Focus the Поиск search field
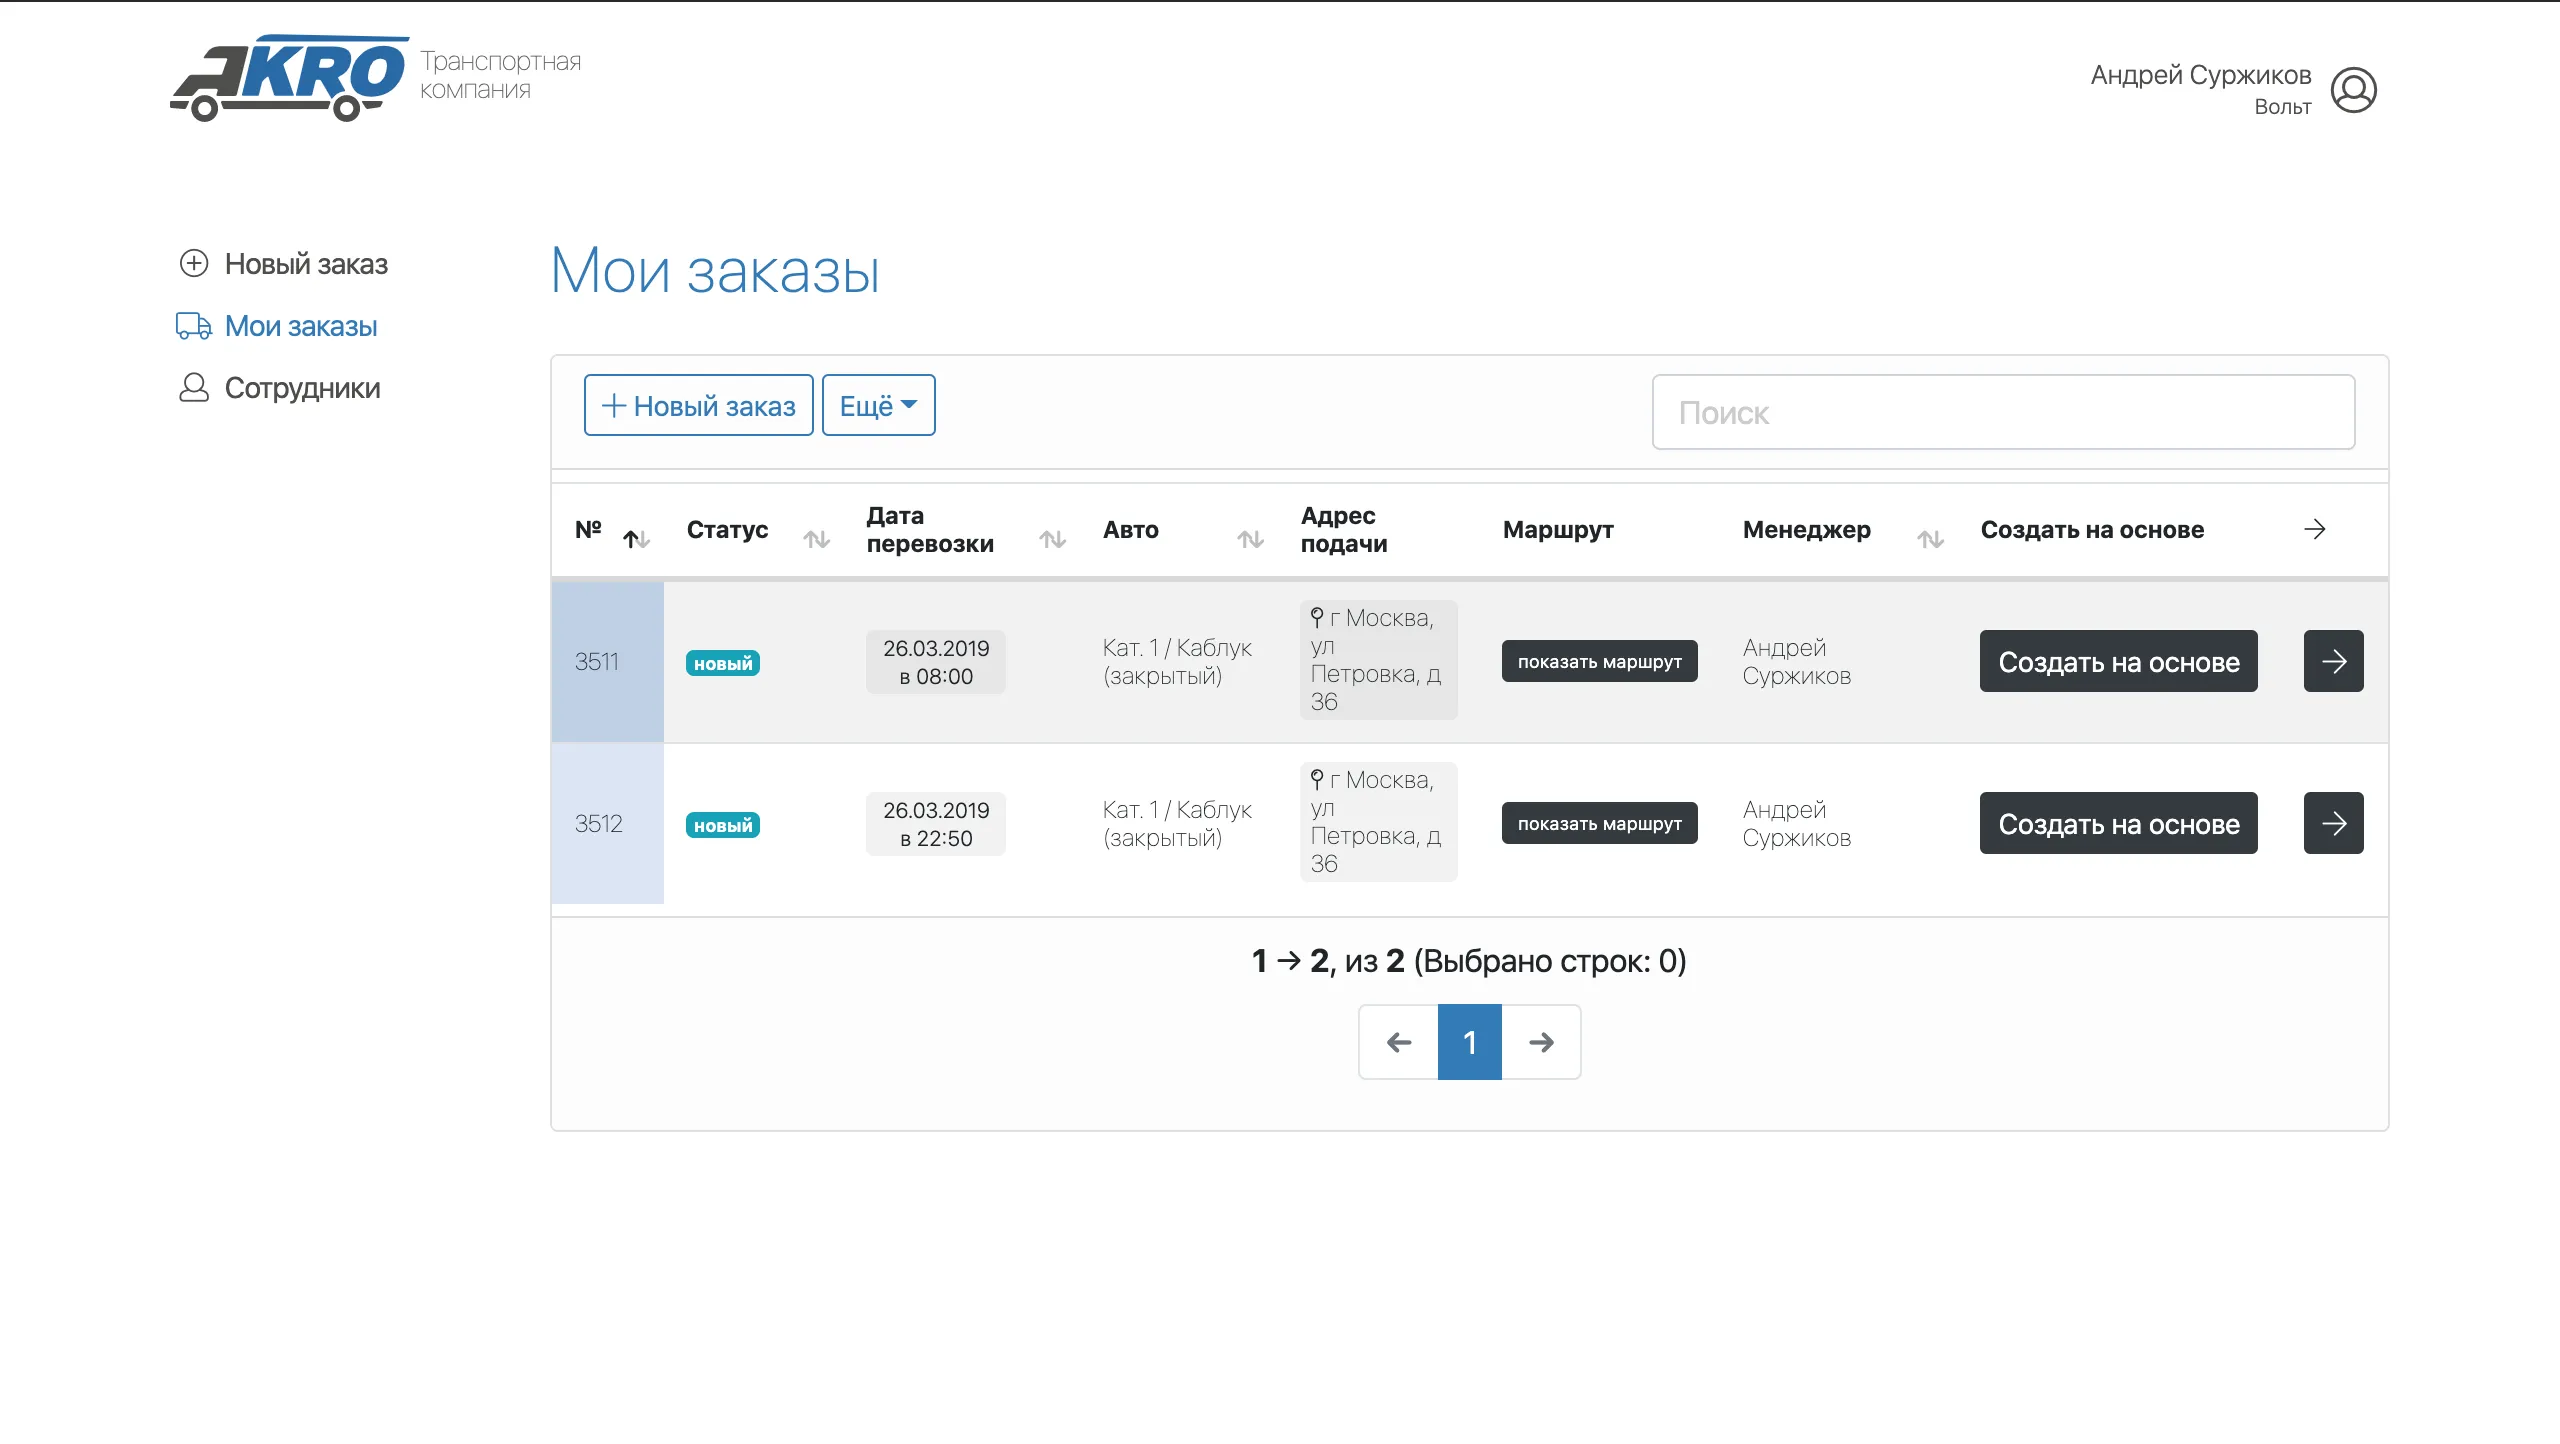The height and width of the screenshot is (1444, 2560). 2003,412
